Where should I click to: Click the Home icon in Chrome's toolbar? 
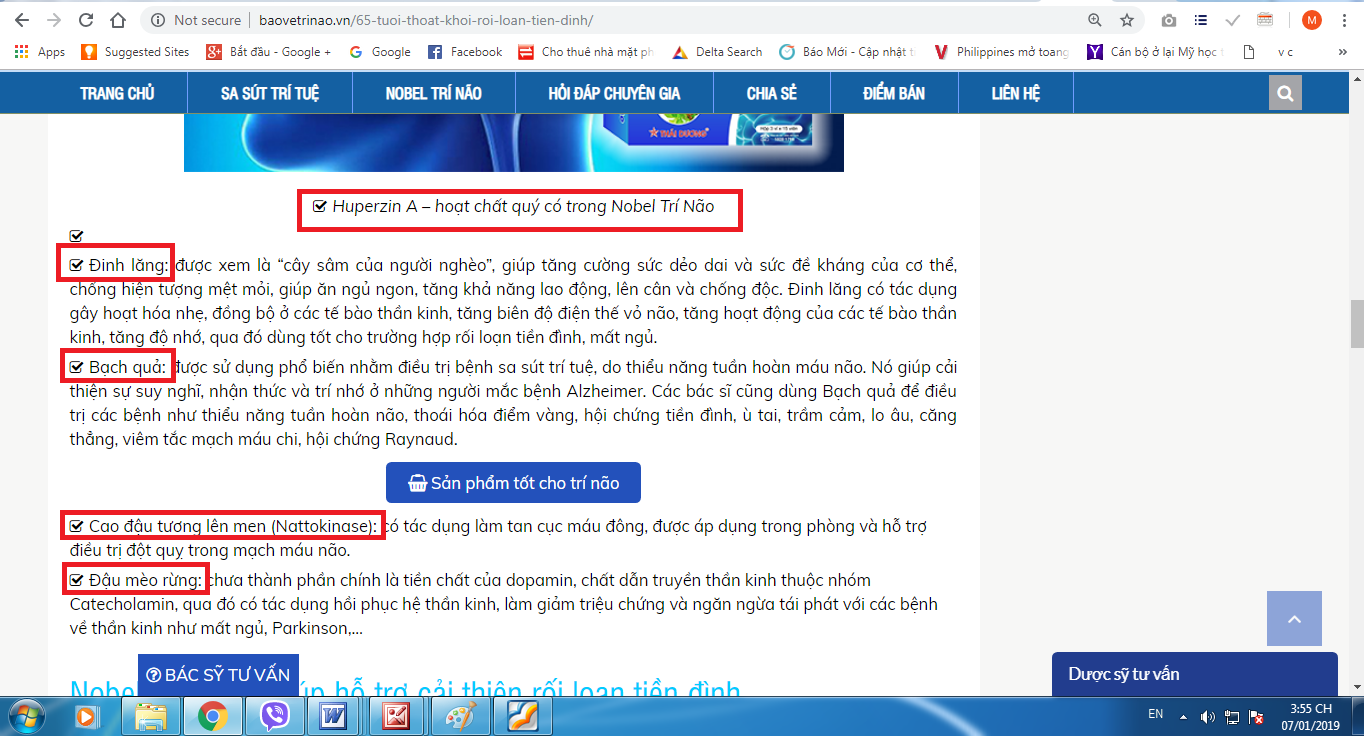[118, 20]
